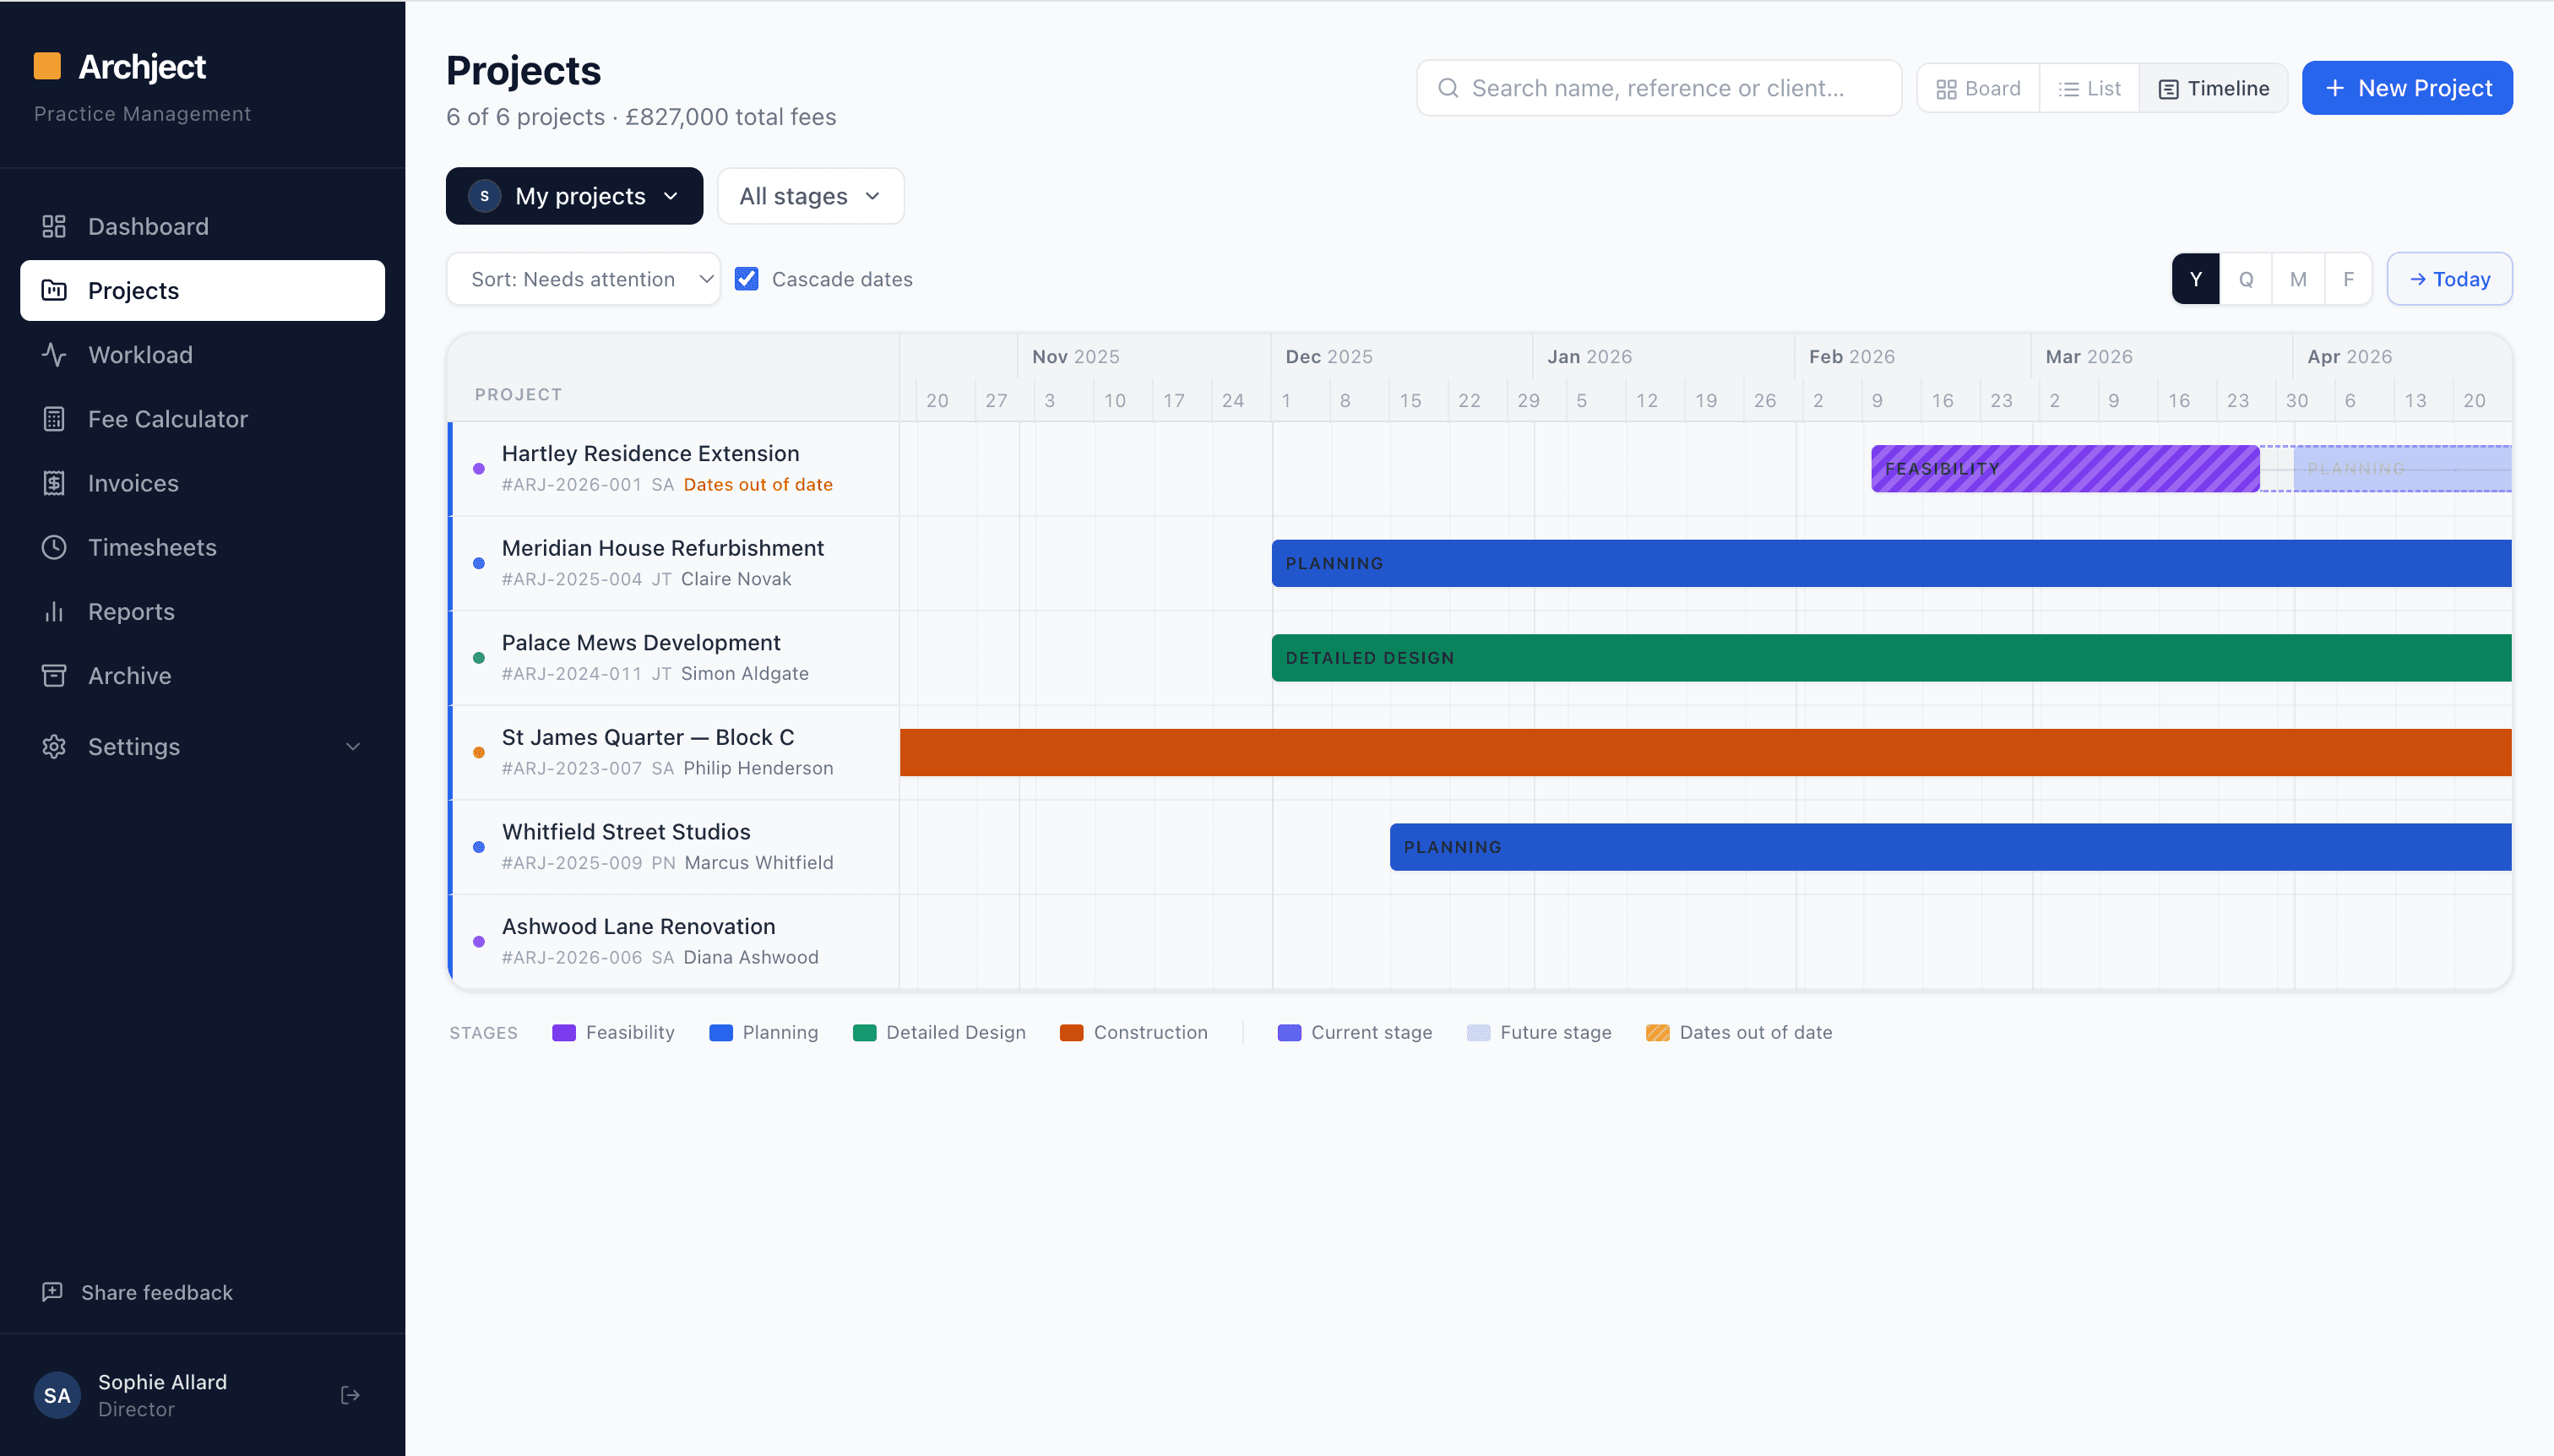The image size is (2554, 1456).
Task: Jump to Today on timeline
Action: click(2449, 279)
